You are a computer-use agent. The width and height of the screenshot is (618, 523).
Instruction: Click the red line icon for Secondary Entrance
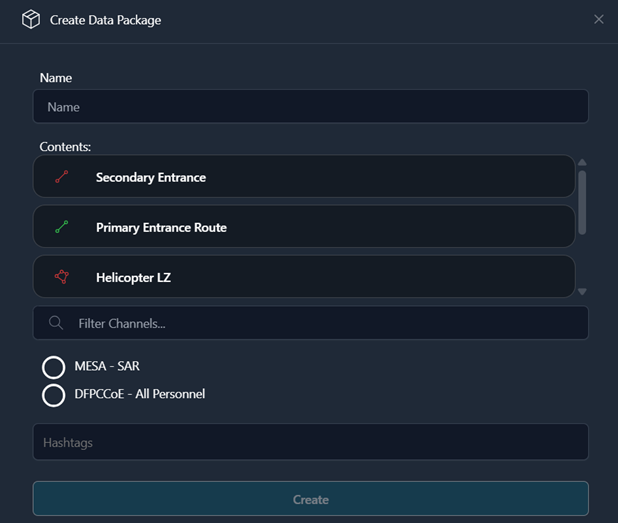pyautogui.click(x=61, y=177)
